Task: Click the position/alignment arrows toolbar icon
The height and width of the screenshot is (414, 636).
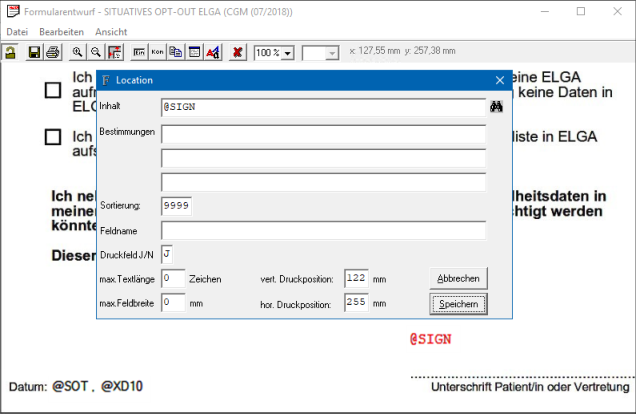Action: (x=115, y=52)
